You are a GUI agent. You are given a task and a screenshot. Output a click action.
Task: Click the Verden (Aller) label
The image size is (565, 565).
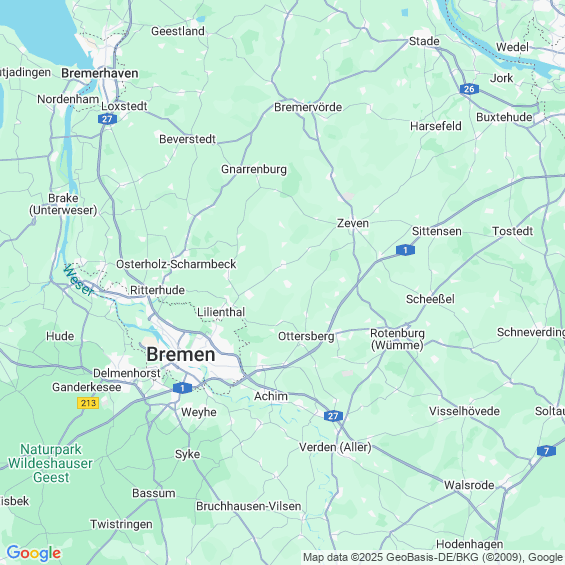(335, 447)
